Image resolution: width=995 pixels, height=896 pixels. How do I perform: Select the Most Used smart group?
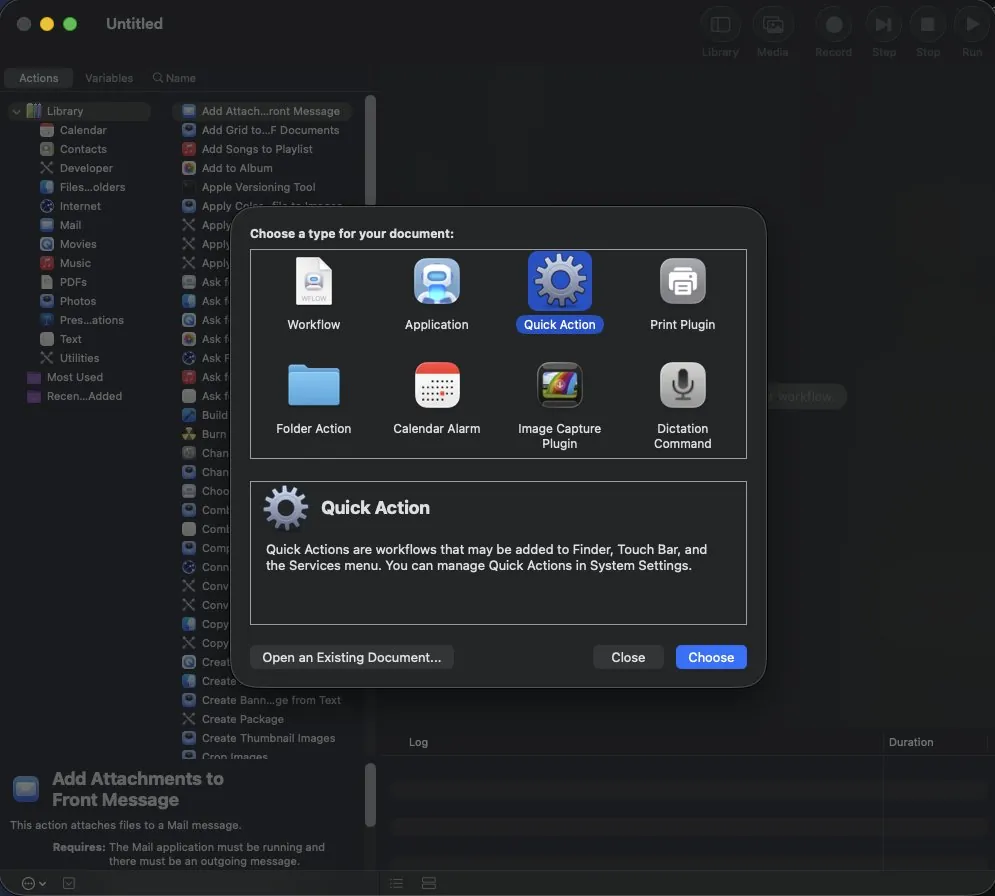pos(74,378)
